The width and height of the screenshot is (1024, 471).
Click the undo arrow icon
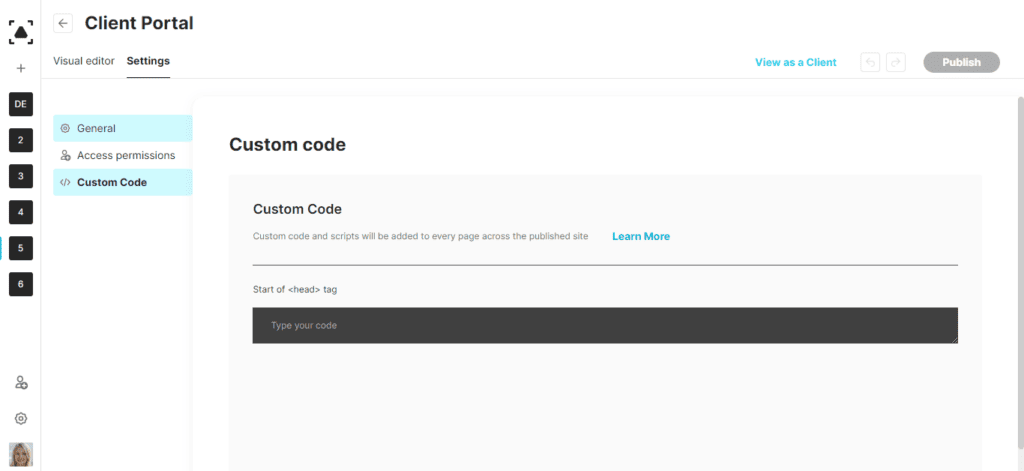click(x=870, y=62)
